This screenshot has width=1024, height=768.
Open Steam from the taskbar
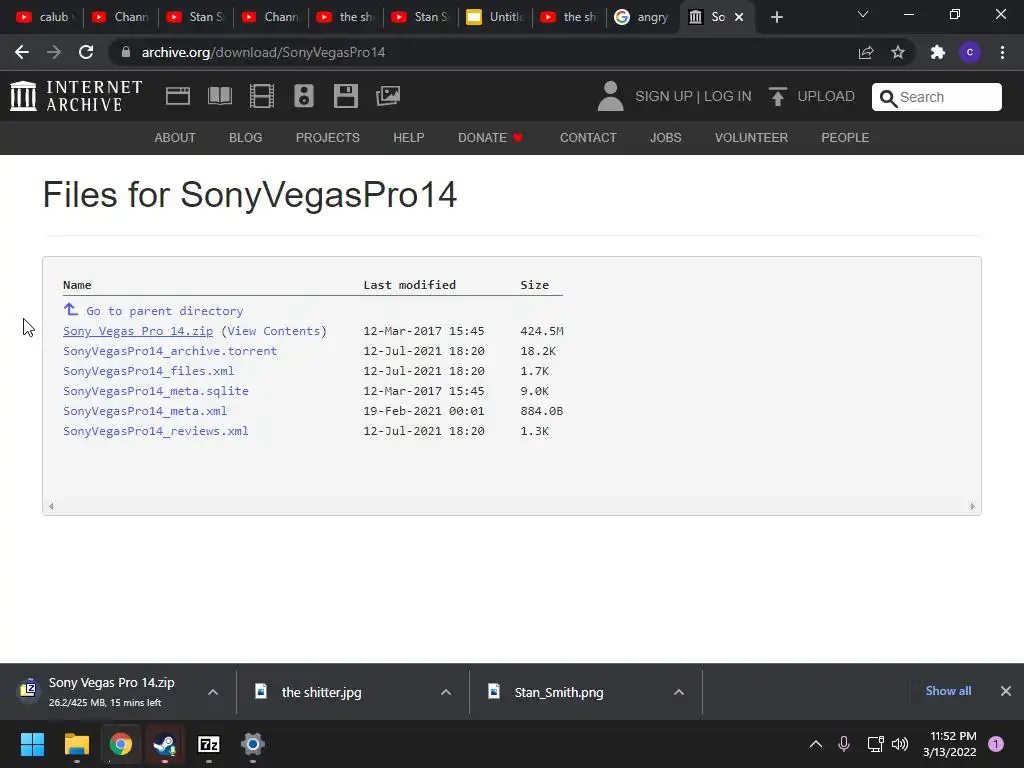tap(165, 744)
